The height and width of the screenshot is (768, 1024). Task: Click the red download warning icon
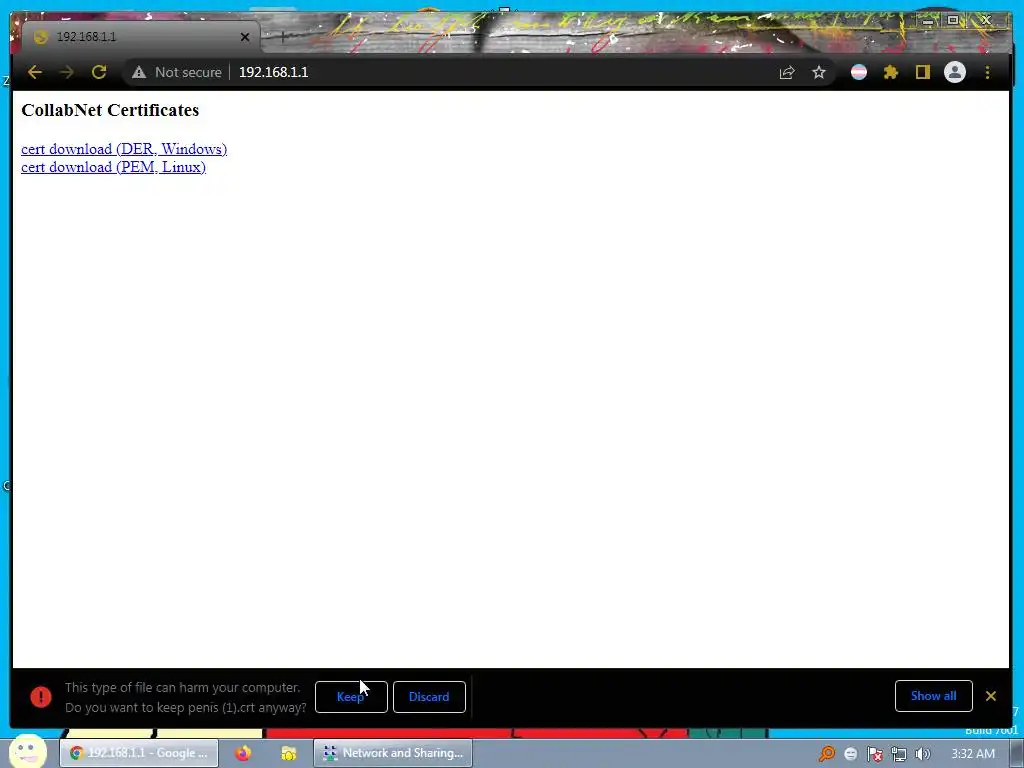coord(40,697)
